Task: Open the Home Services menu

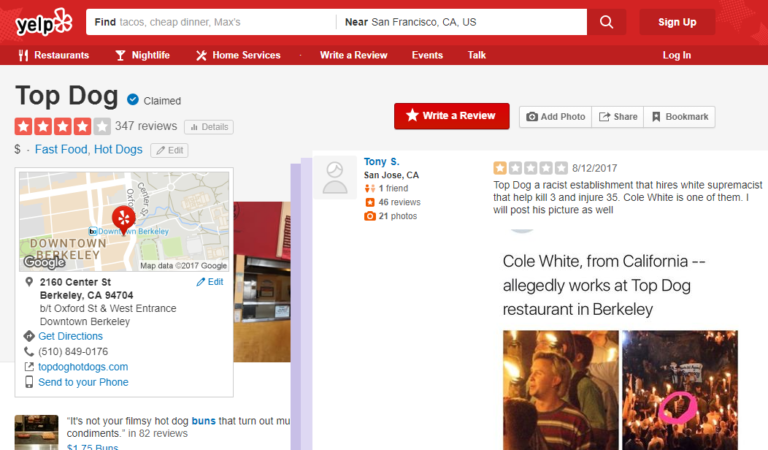Action: click(238, 55)
